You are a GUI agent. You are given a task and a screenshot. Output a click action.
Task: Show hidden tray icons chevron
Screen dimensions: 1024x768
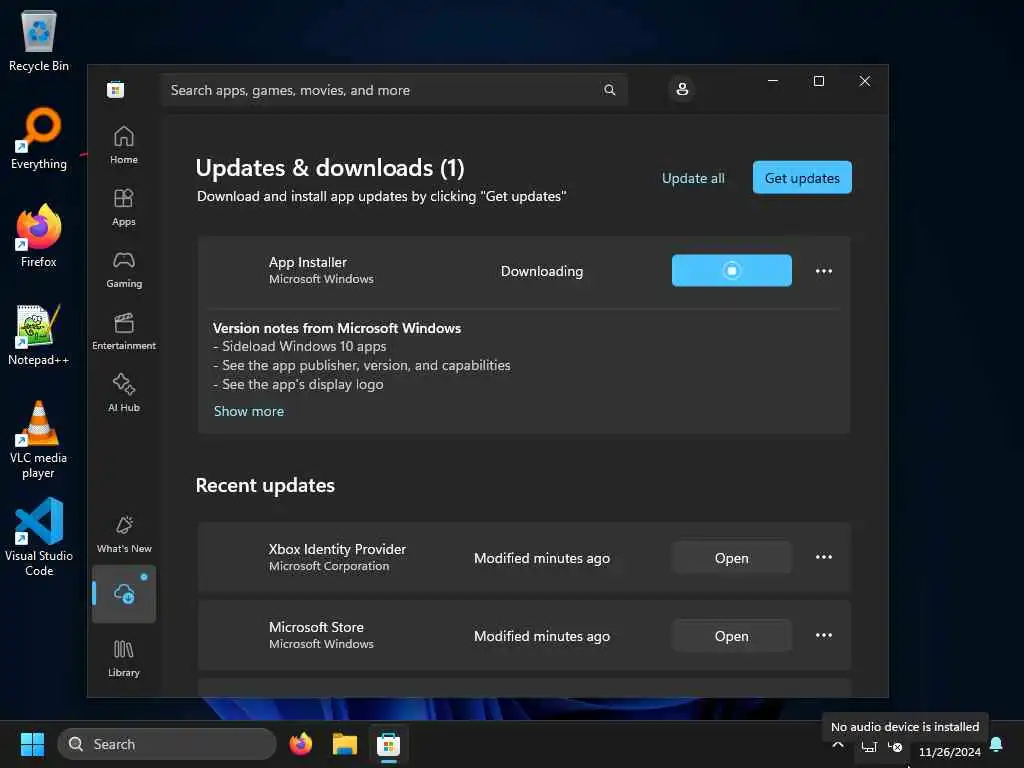coord(838,745)
